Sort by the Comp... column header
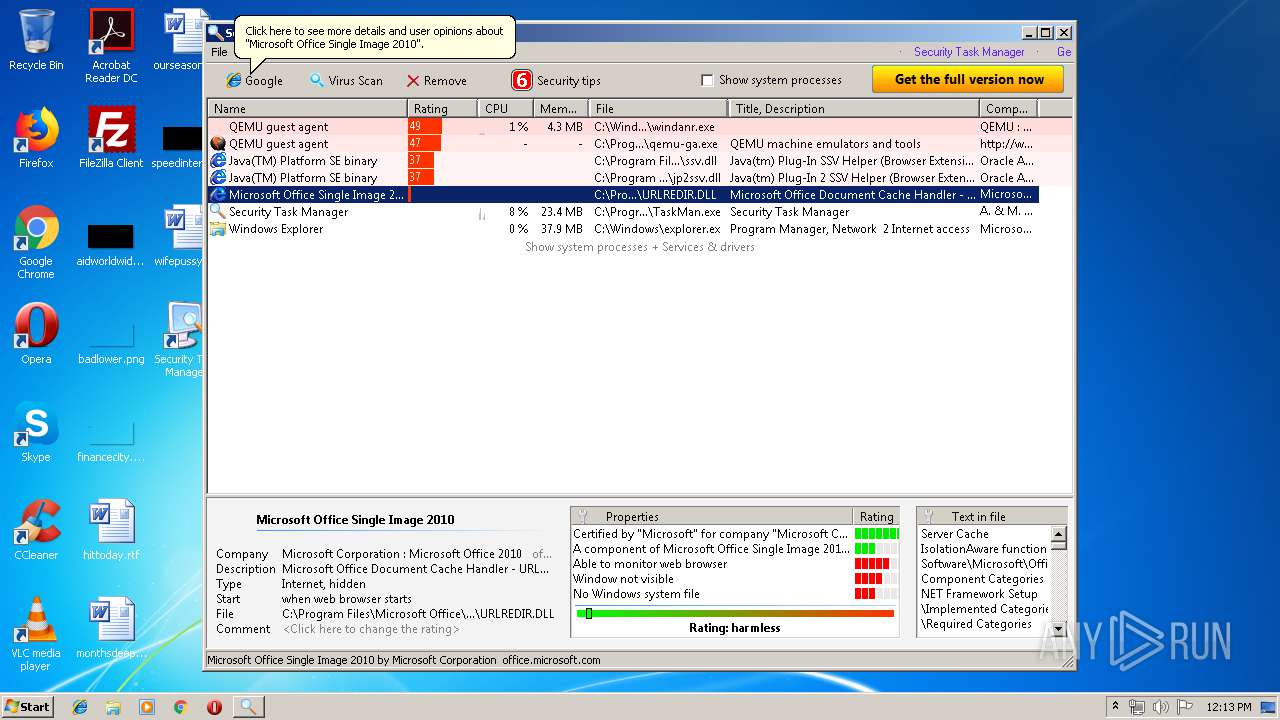 pyautogui.click(x=1008, y=108)
